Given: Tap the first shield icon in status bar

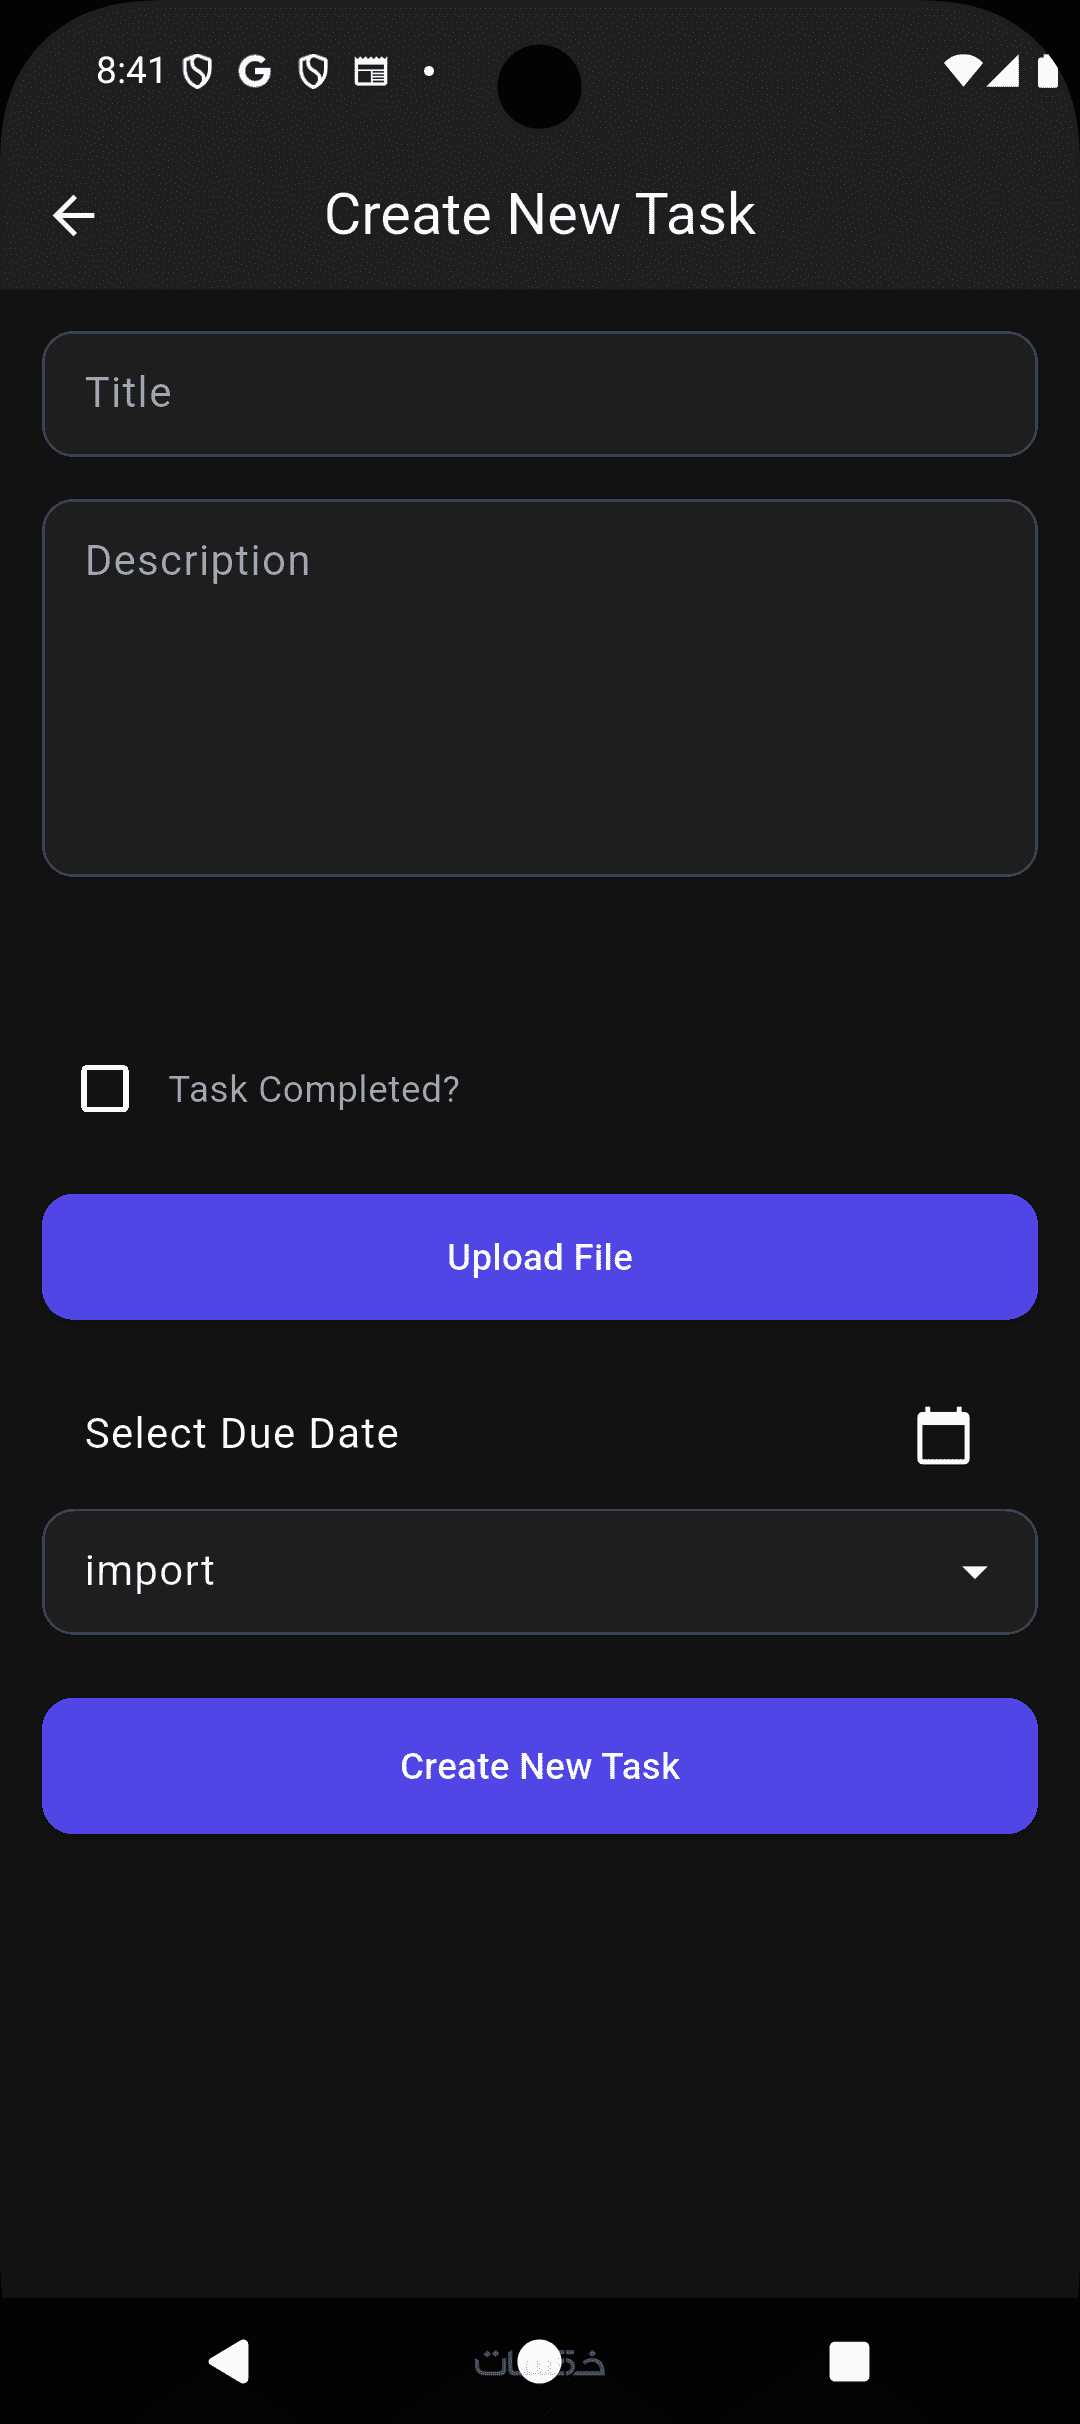Looking at the screenshot, I should pyautogui.click(x=198, y=71).
